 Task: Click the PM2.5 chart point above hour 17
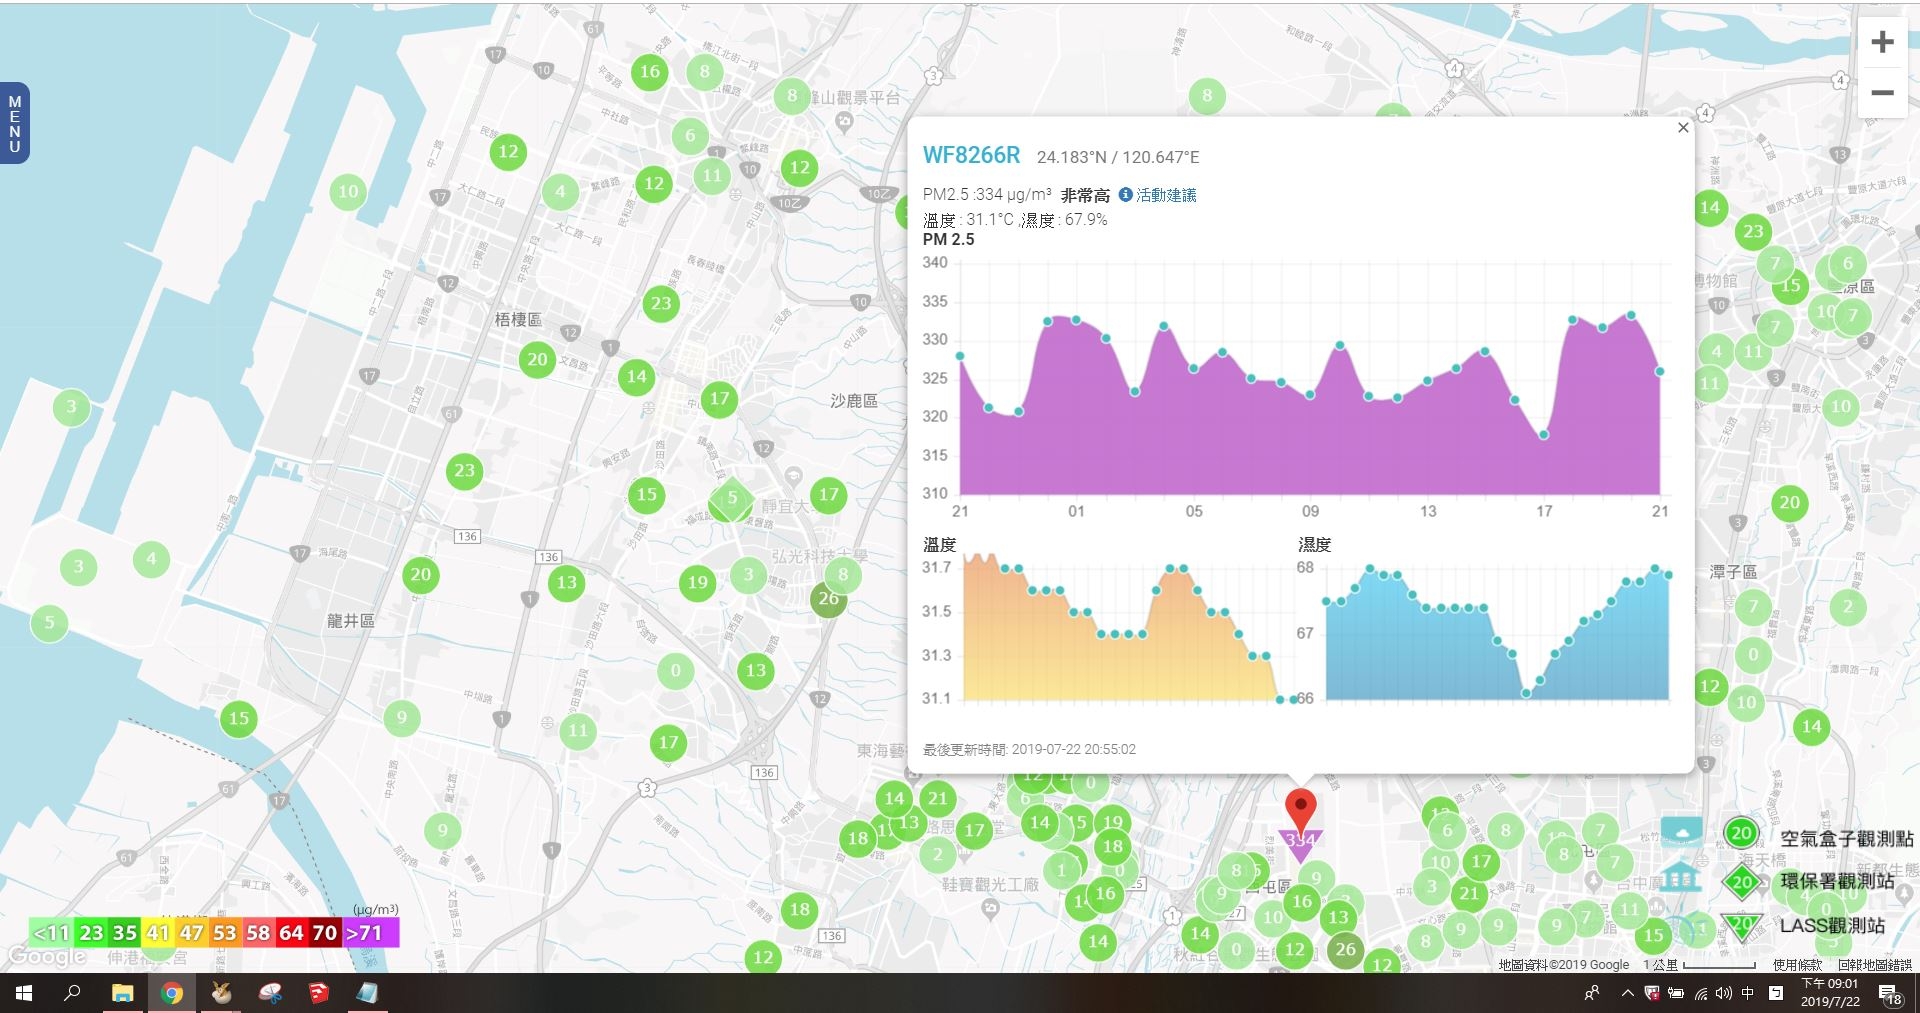click(1544, 435)
